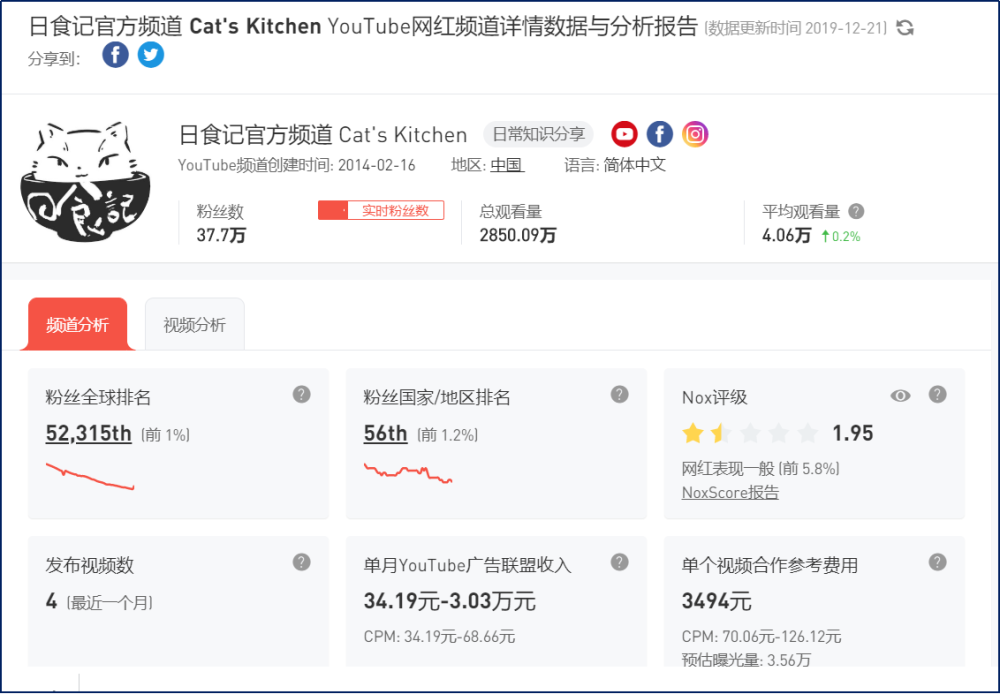Click the 34.19元-3.03万元 income range

point(449,601)
